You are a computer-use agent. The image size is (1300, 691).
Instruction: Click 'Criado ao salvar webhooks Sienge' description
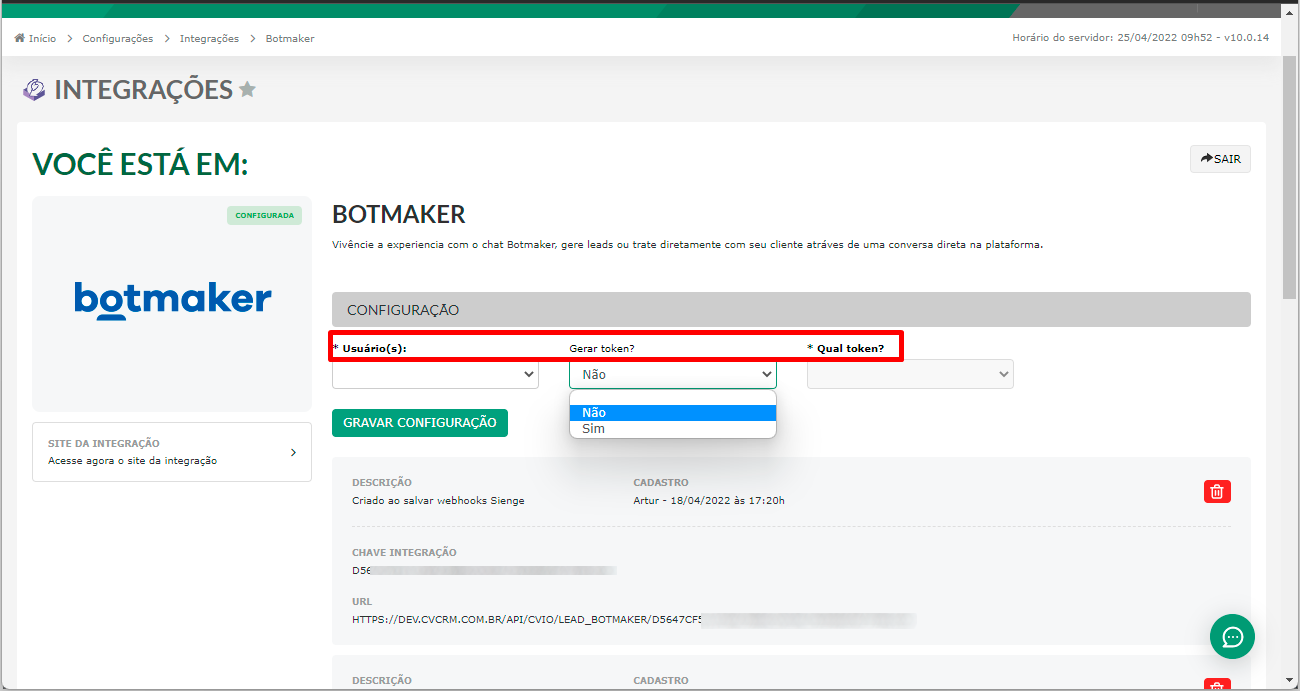(x=438, y=500)
